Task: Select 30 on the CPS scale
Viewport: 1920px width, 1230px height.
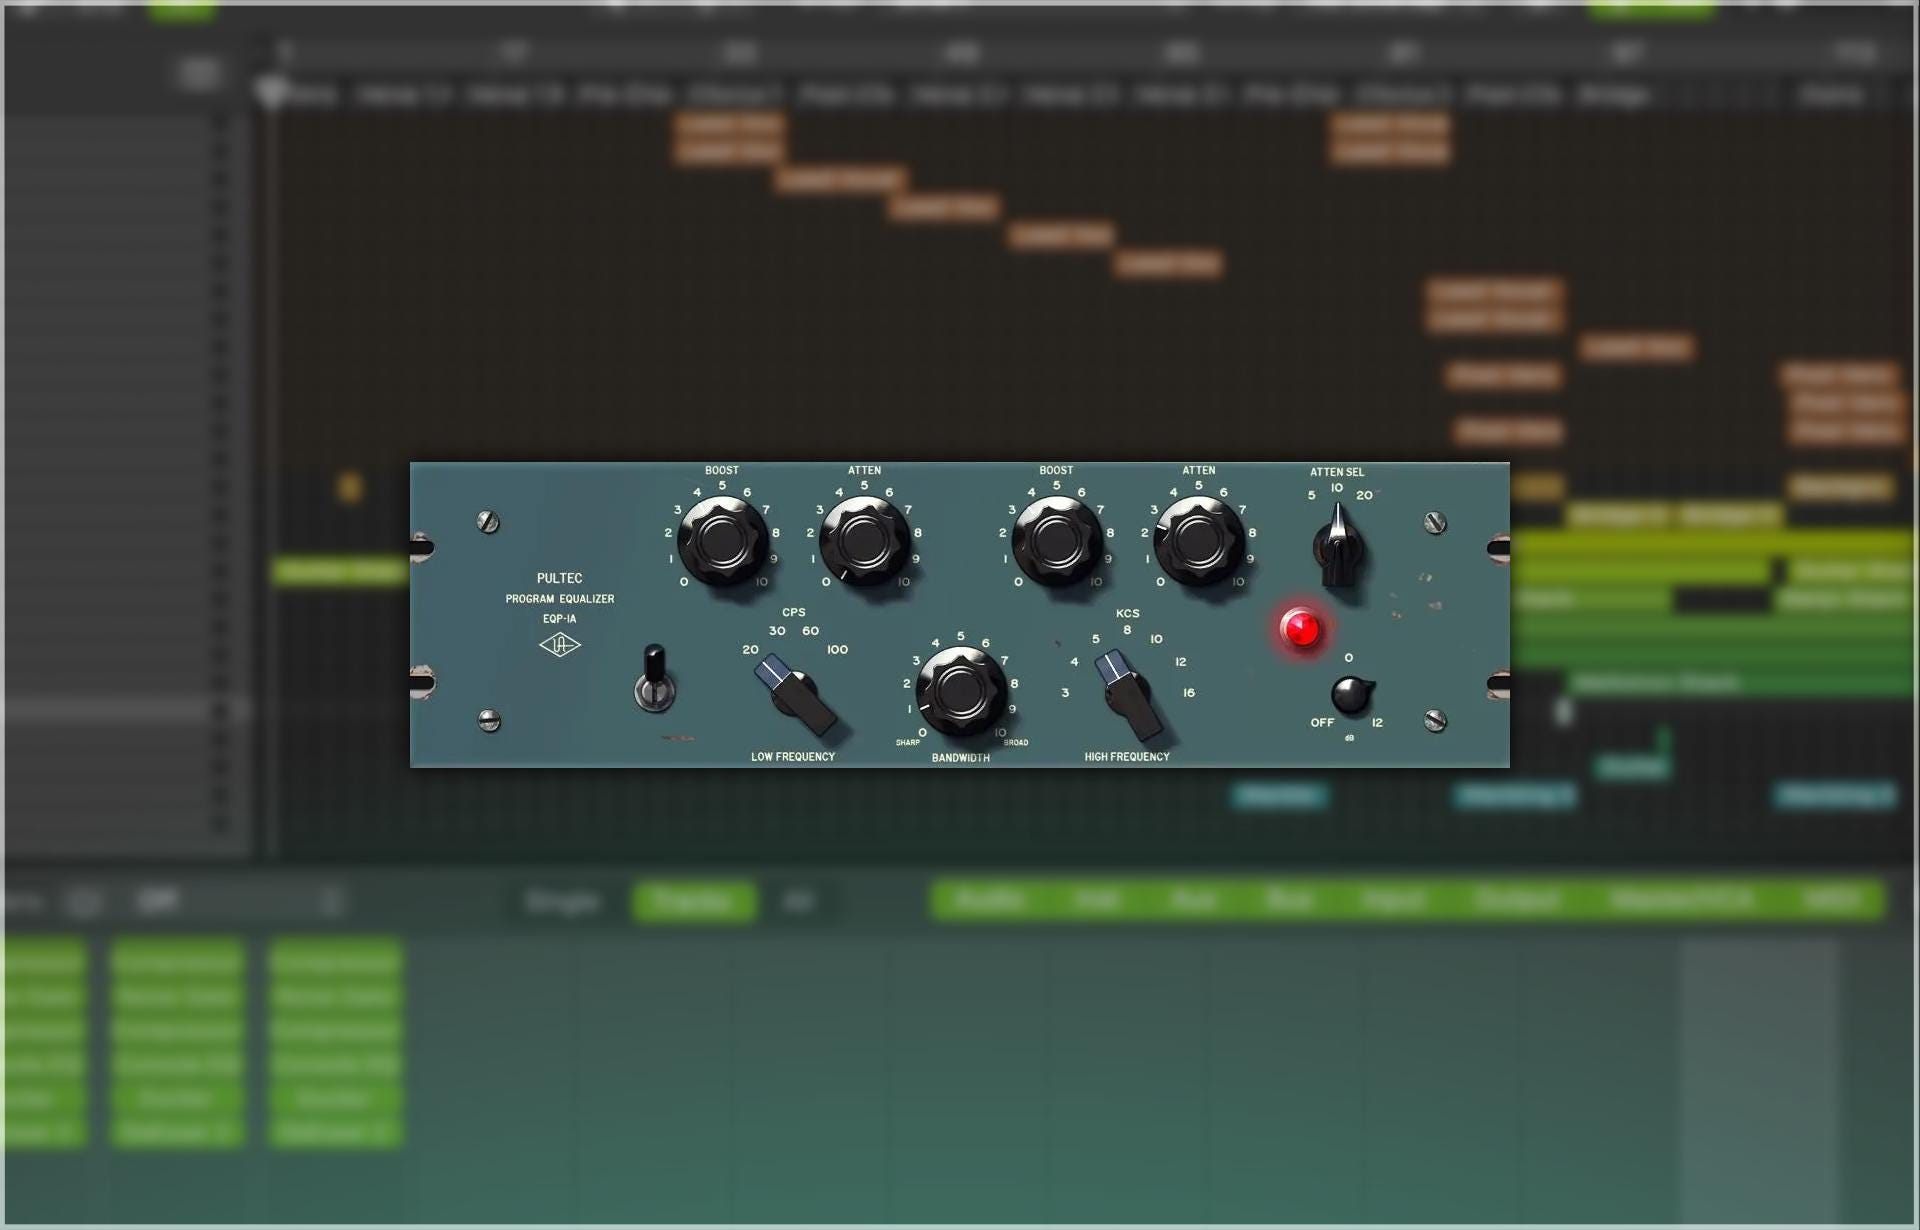Action: (x=777, y=631)
